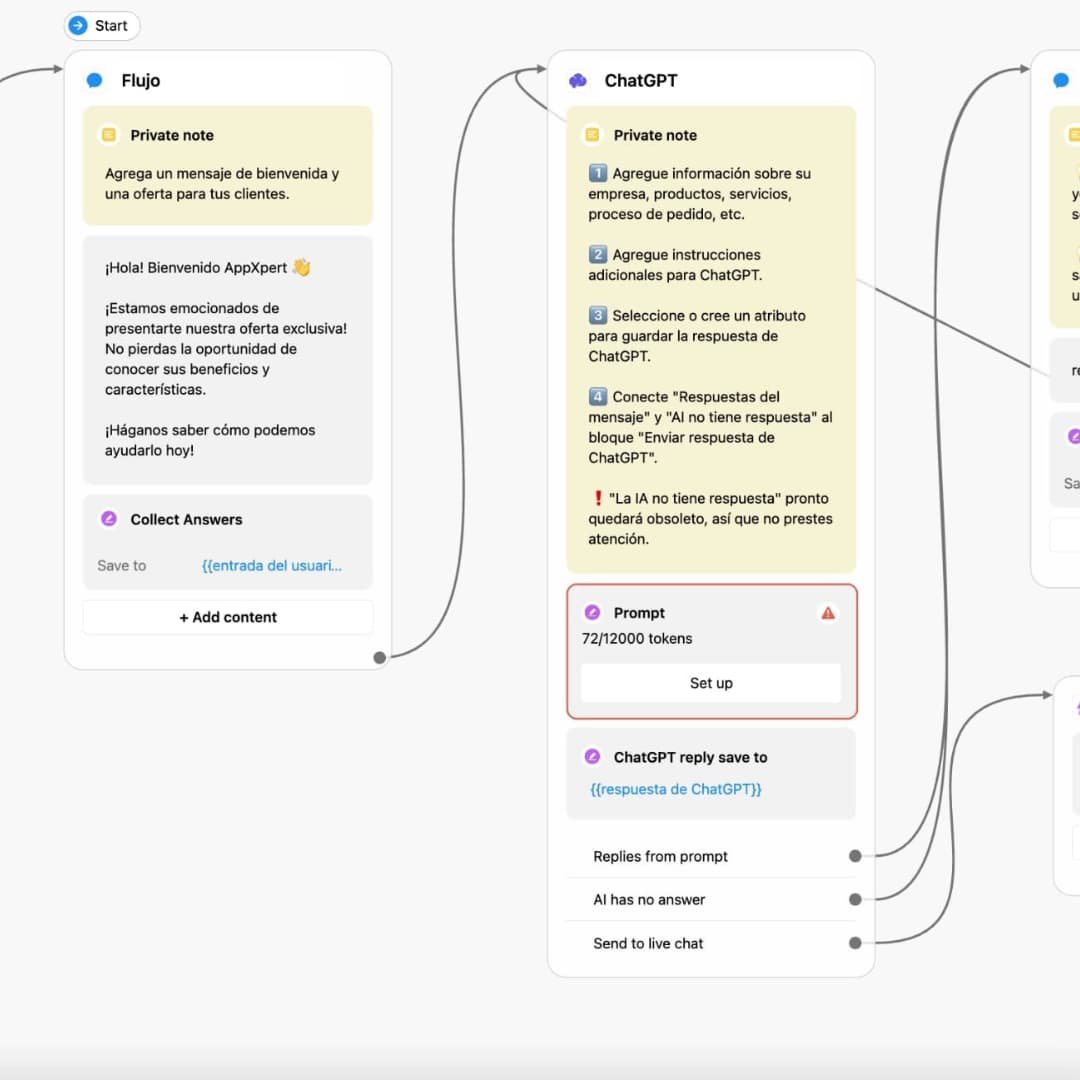Click the yellow note icon in Flujo block
The width and height of the screenshot is (1080, 1080).
(x=109, y=135)
